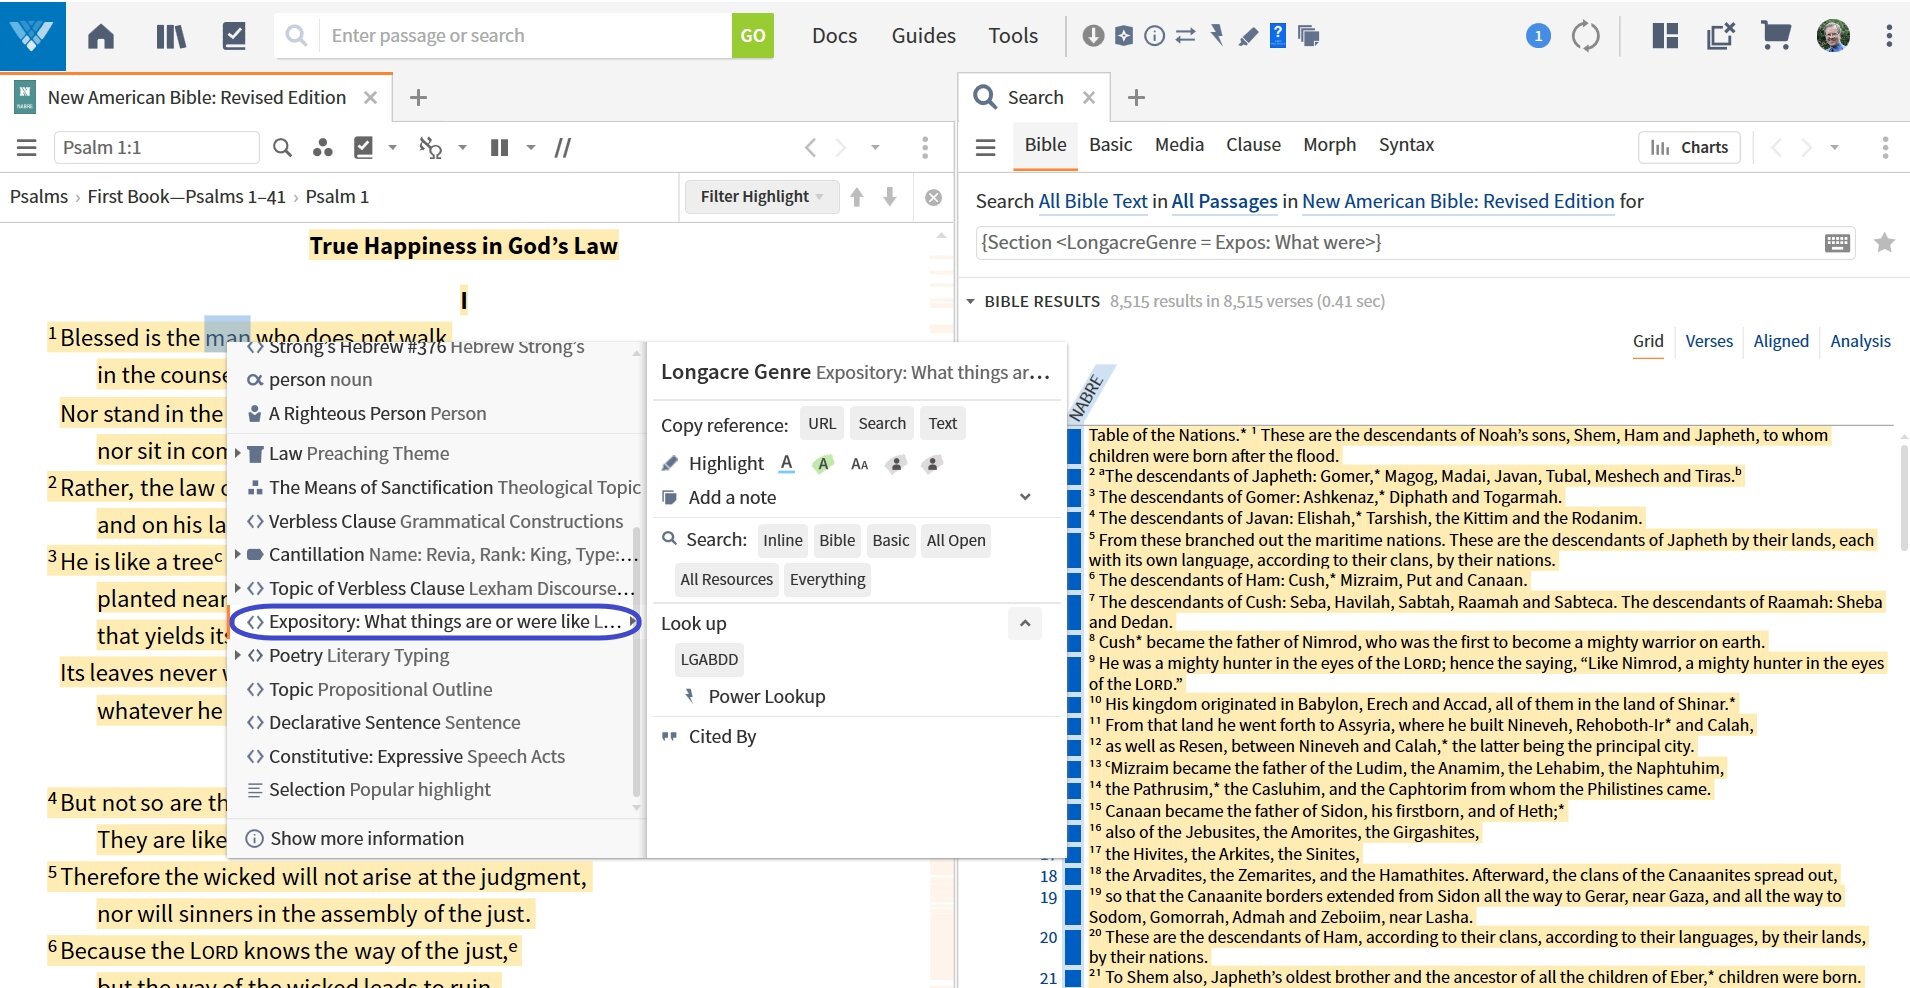This screenshot has width=1910, height=988.
Task: Click Power Lookup
Action: (766, 696)
